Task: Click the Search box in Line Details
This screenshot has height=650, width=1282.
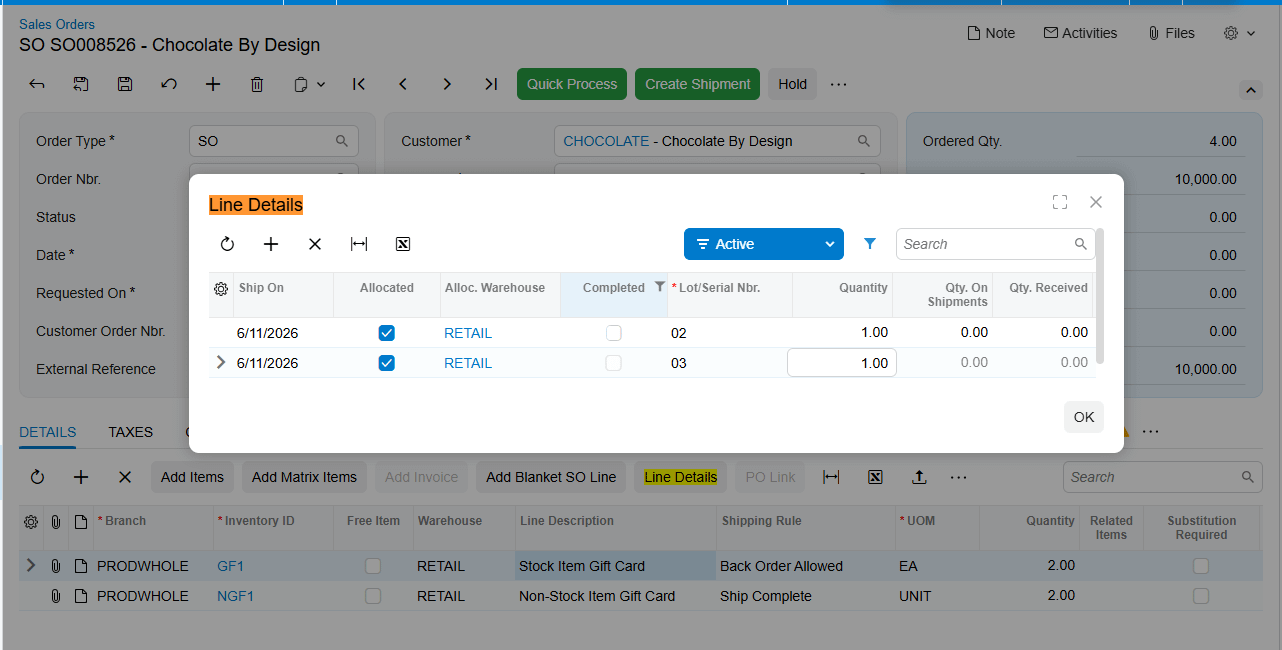Action: (x=994, y=244)
